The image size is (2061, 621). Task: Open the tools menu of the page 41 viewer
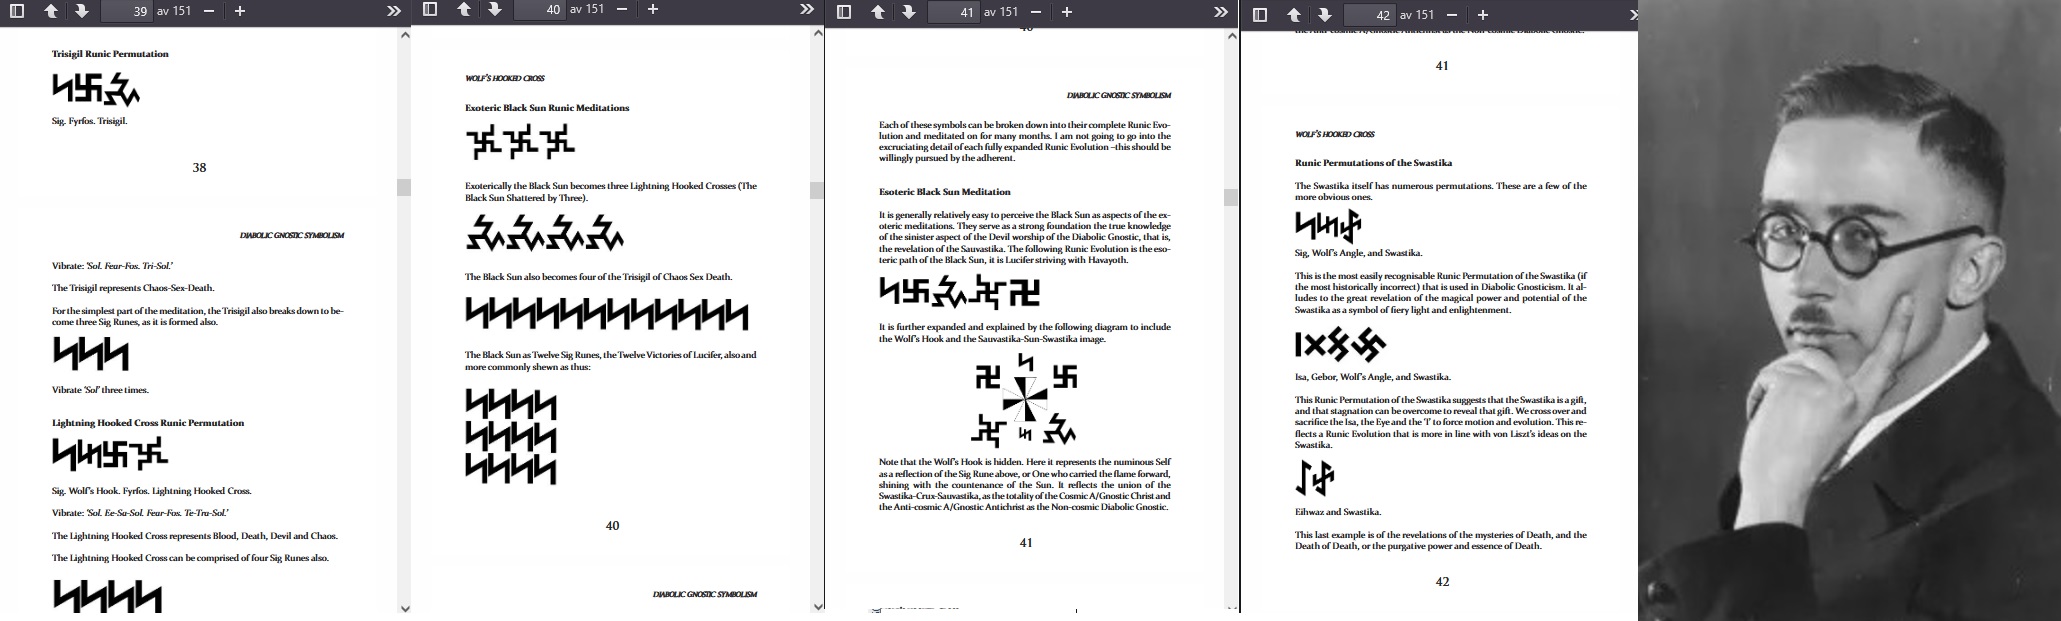tap(1220, 12)
